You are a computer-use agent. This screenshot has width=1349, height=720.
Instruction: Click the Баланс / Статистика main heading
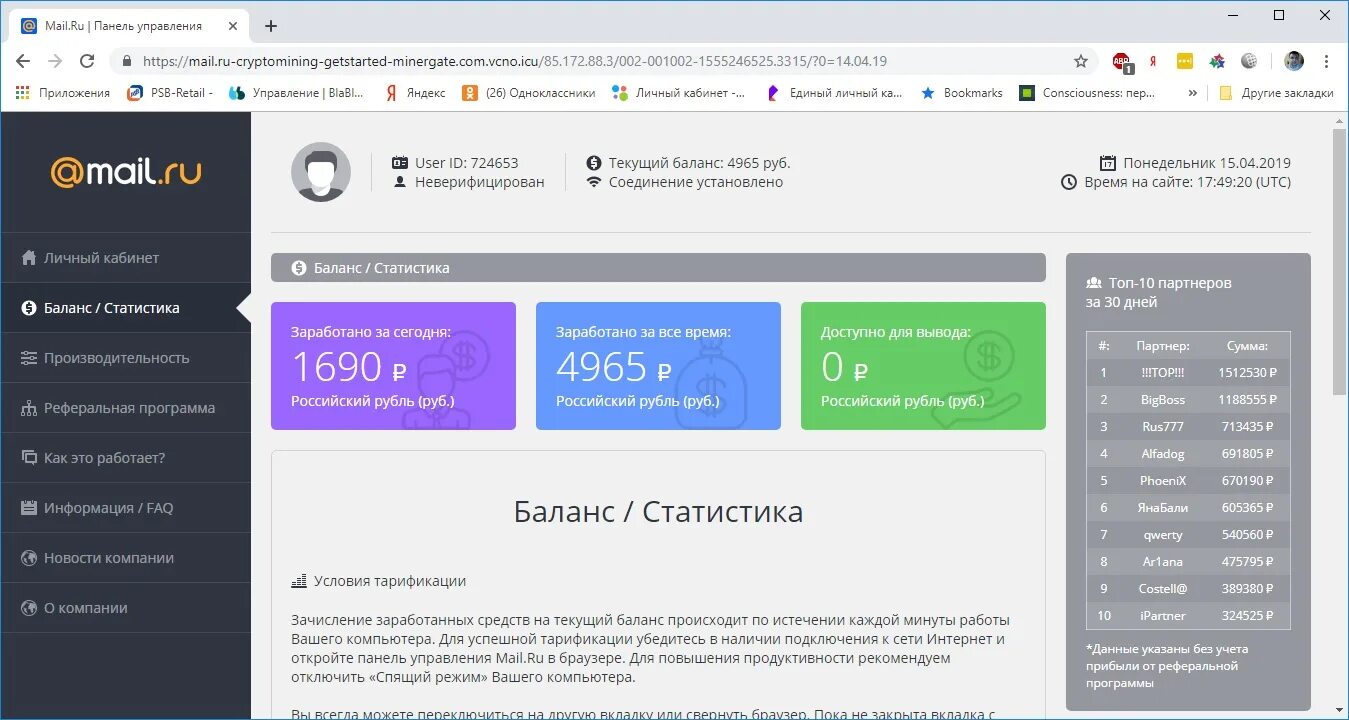[658, 512]
